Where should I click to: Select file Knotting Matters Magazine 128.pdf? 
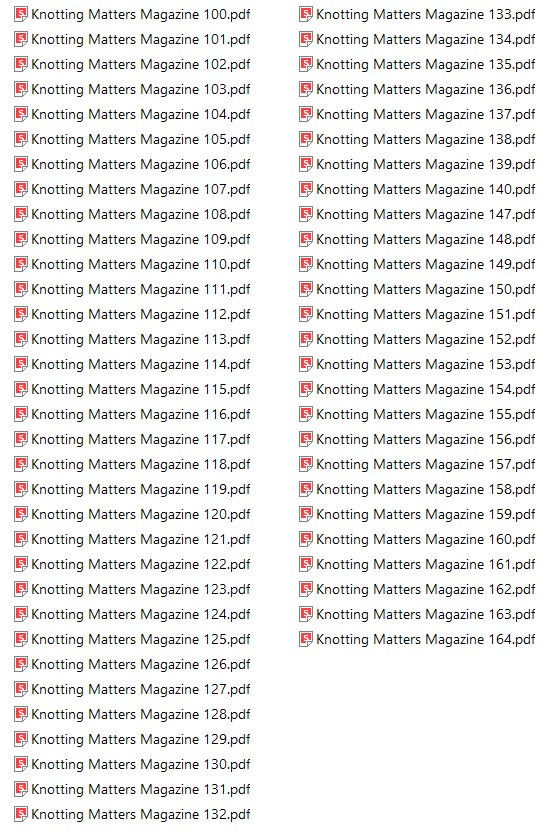click(x=132, y=714)
